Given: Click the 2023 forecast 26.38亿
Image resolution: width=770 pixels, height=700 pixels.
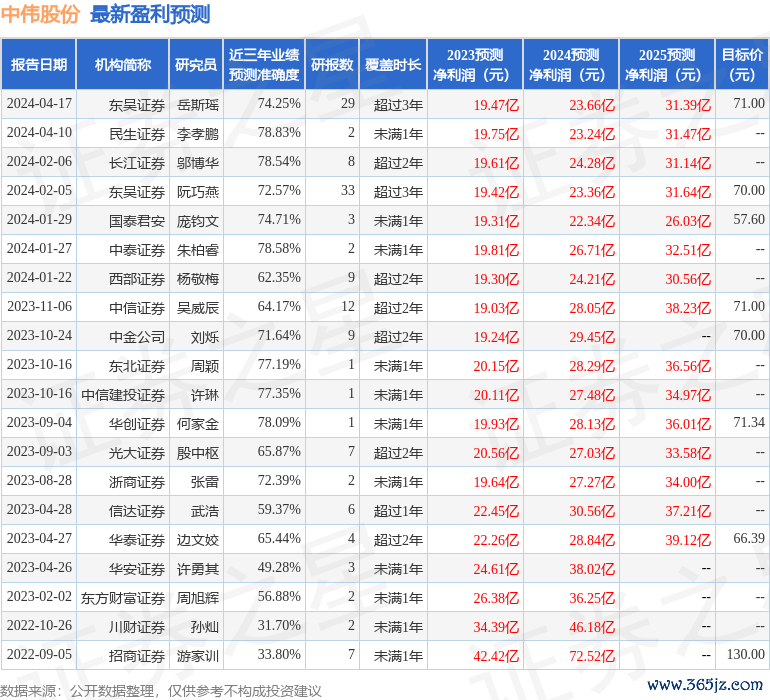Looking at the screenshot, I should (x=496, y=597).
